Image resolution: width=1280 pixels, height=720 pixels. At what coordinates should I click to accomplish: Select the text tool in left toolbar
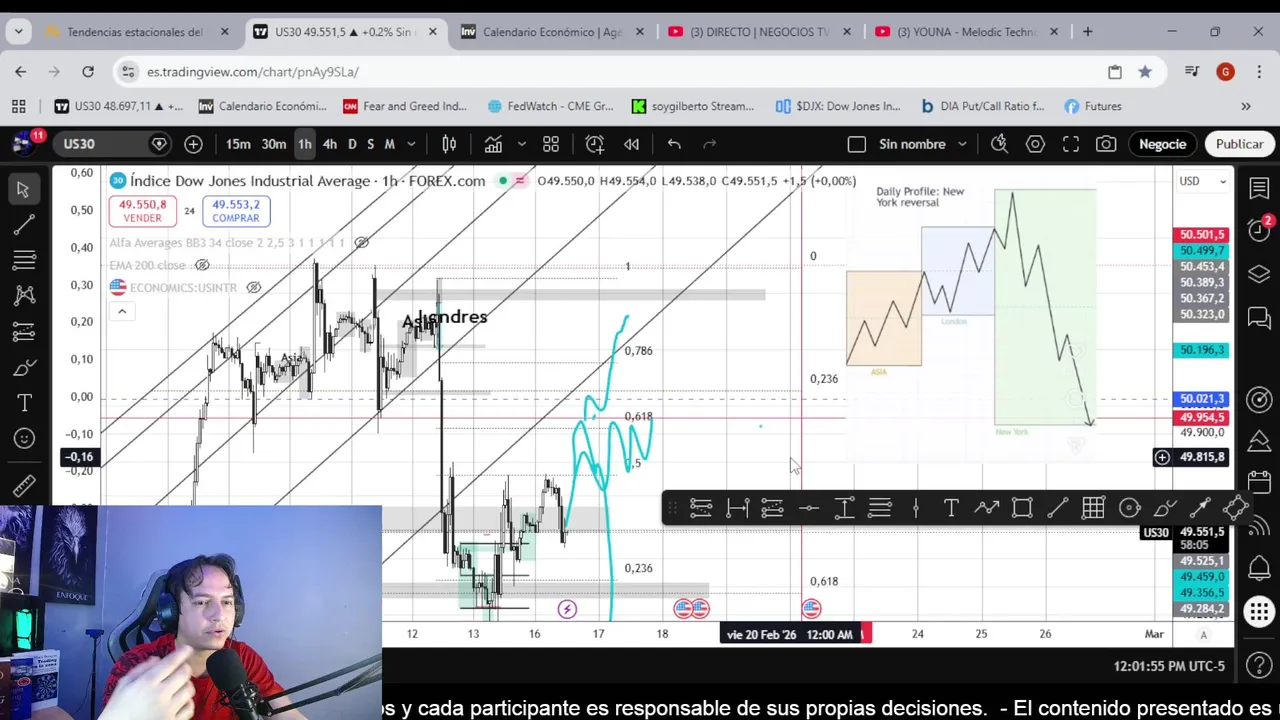pyautogui.click(x=23, y=403)
